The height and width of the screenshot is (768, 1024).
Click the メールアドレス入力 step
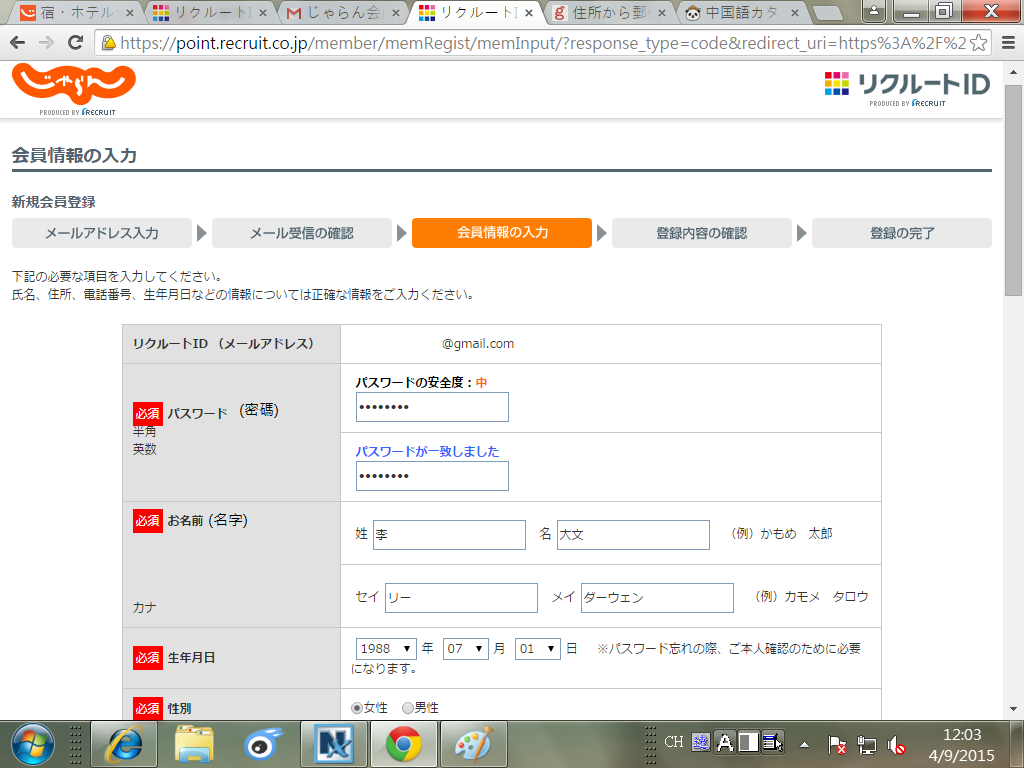(102, 233)
